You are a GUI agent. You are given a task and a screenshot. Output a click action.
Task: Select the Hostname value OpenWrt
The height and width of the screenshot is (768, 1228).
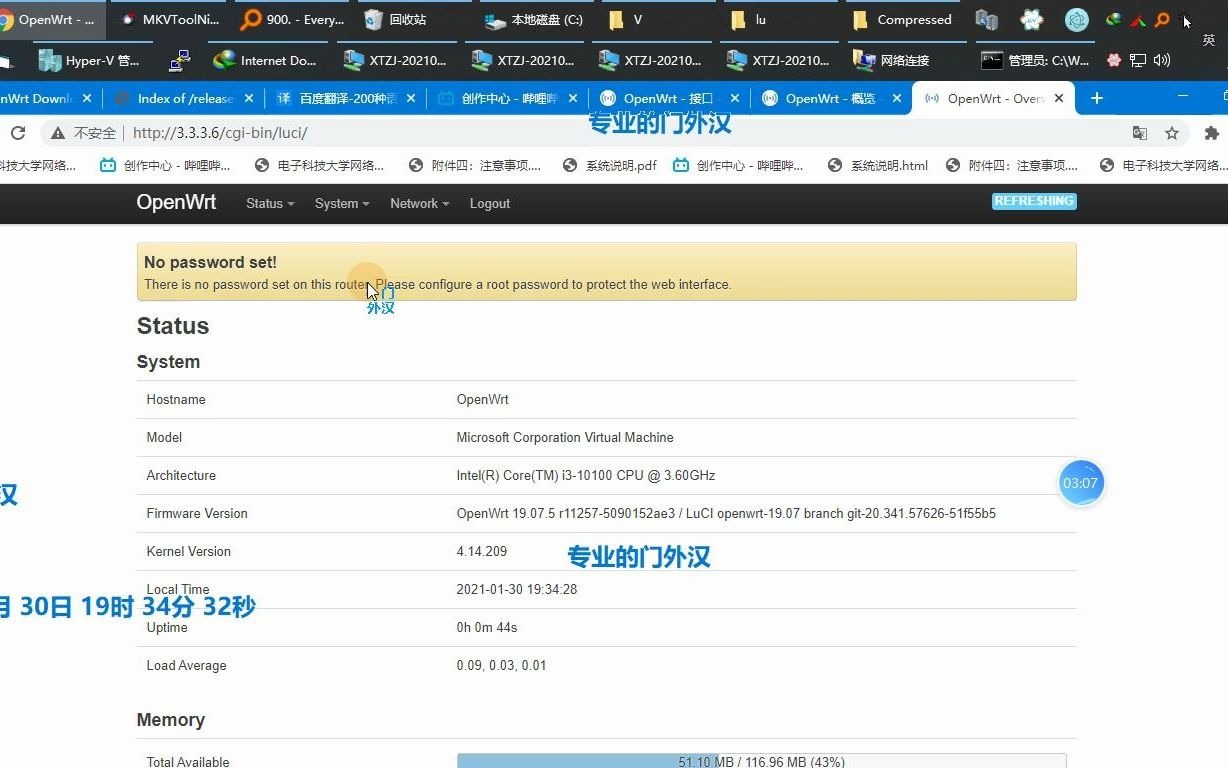(483, 399)
